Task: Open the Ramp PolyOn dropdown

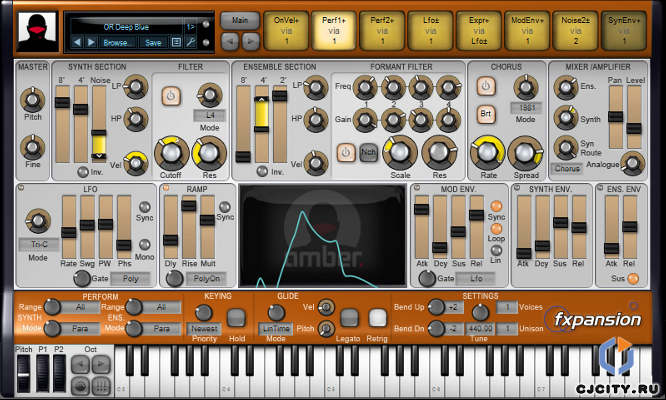Action: coord(206,279)
